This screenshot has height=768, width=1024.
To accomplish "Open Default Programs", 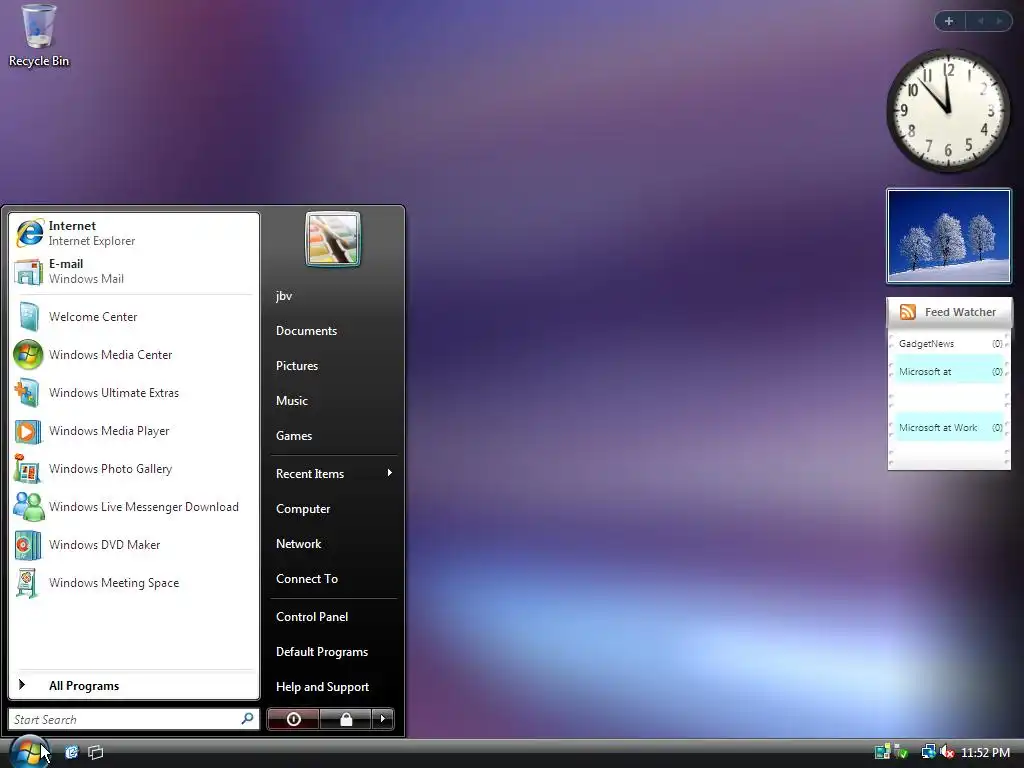I will (333, 652).
